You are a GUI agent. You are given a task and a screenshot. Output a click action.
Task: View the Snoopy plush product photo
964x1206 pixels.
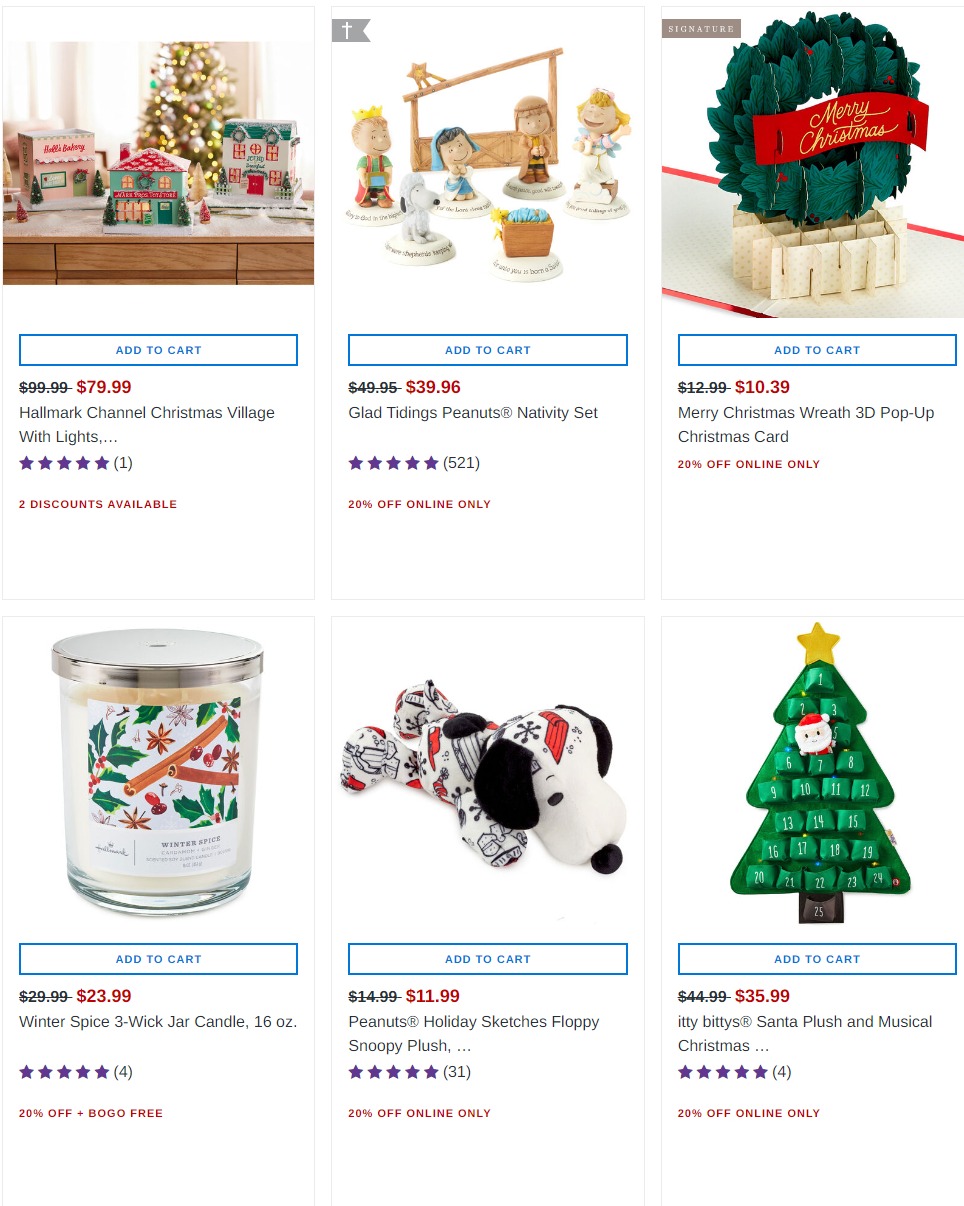pyautogui.click(x=488, y=777)
